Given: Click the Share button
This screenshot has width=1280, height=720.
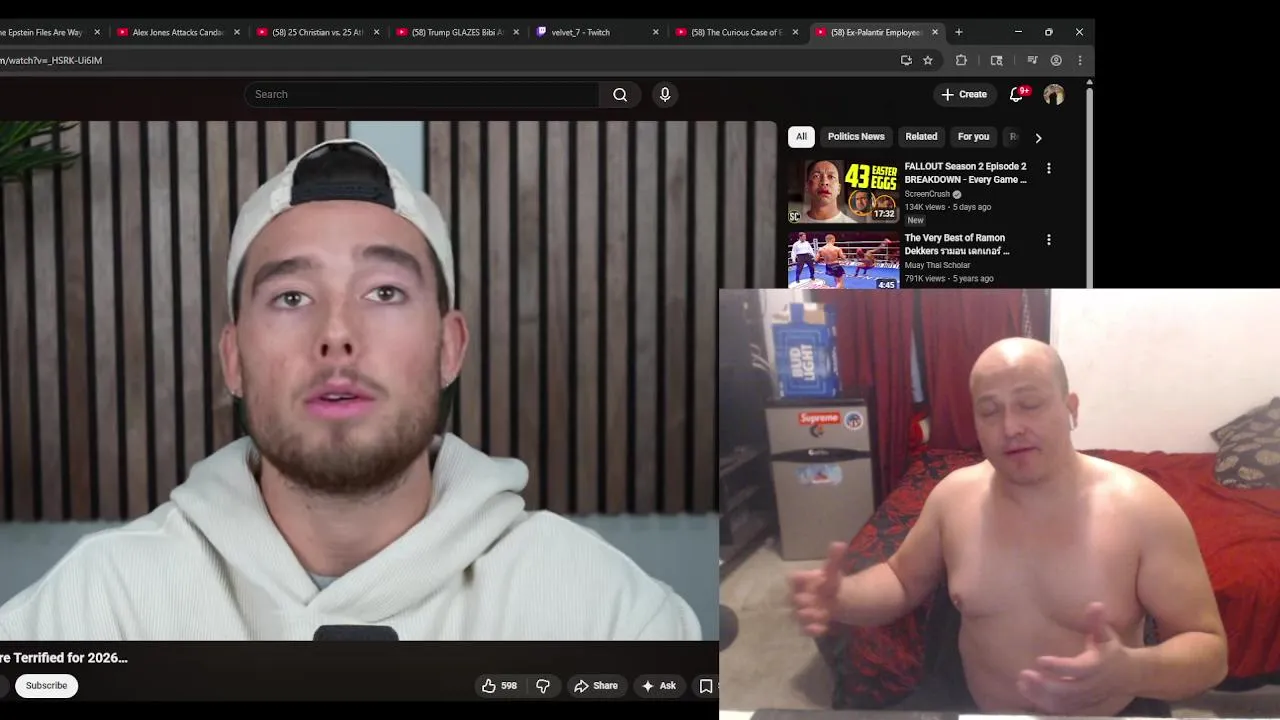Looking at the screenshot, I should point(595,685).
